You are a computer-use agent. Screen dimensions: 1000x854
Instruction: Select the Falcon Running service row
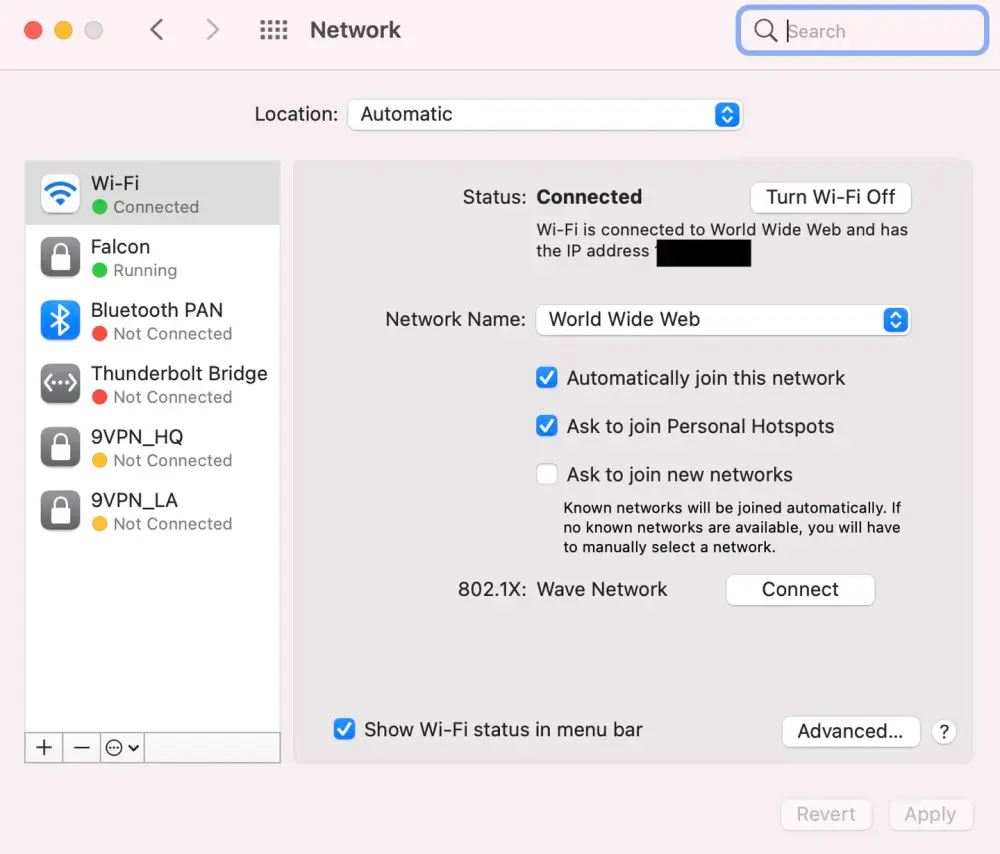(x=152, y=257)
